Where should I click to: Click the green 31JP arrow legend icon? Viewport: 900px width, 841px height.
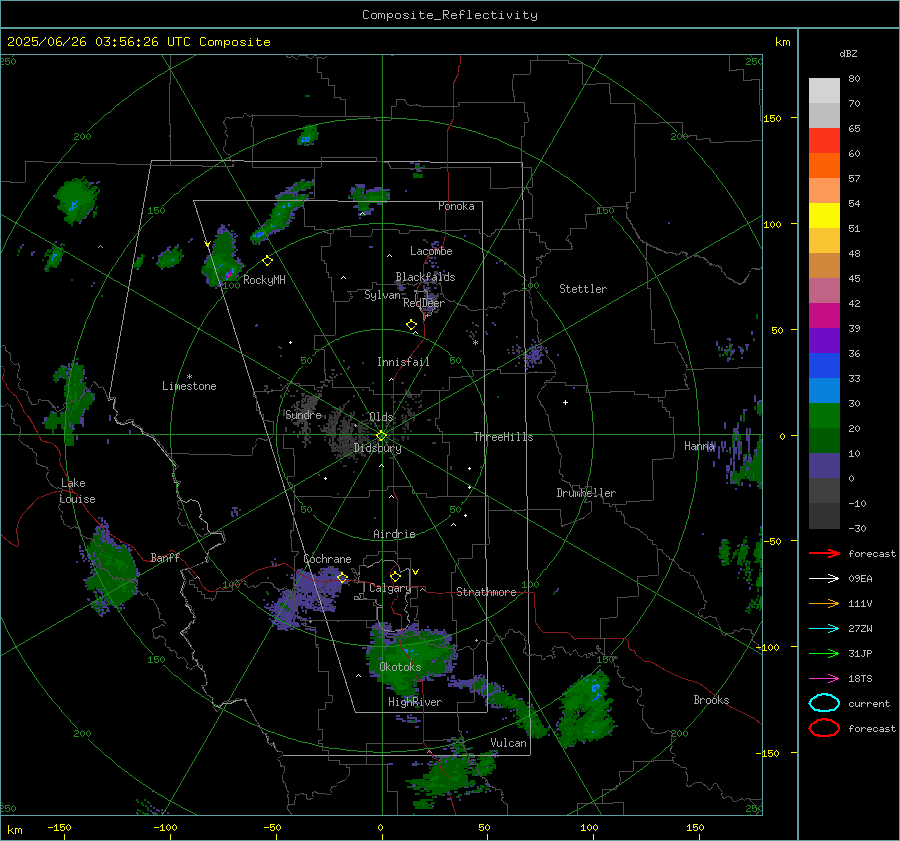click(824, 653)
